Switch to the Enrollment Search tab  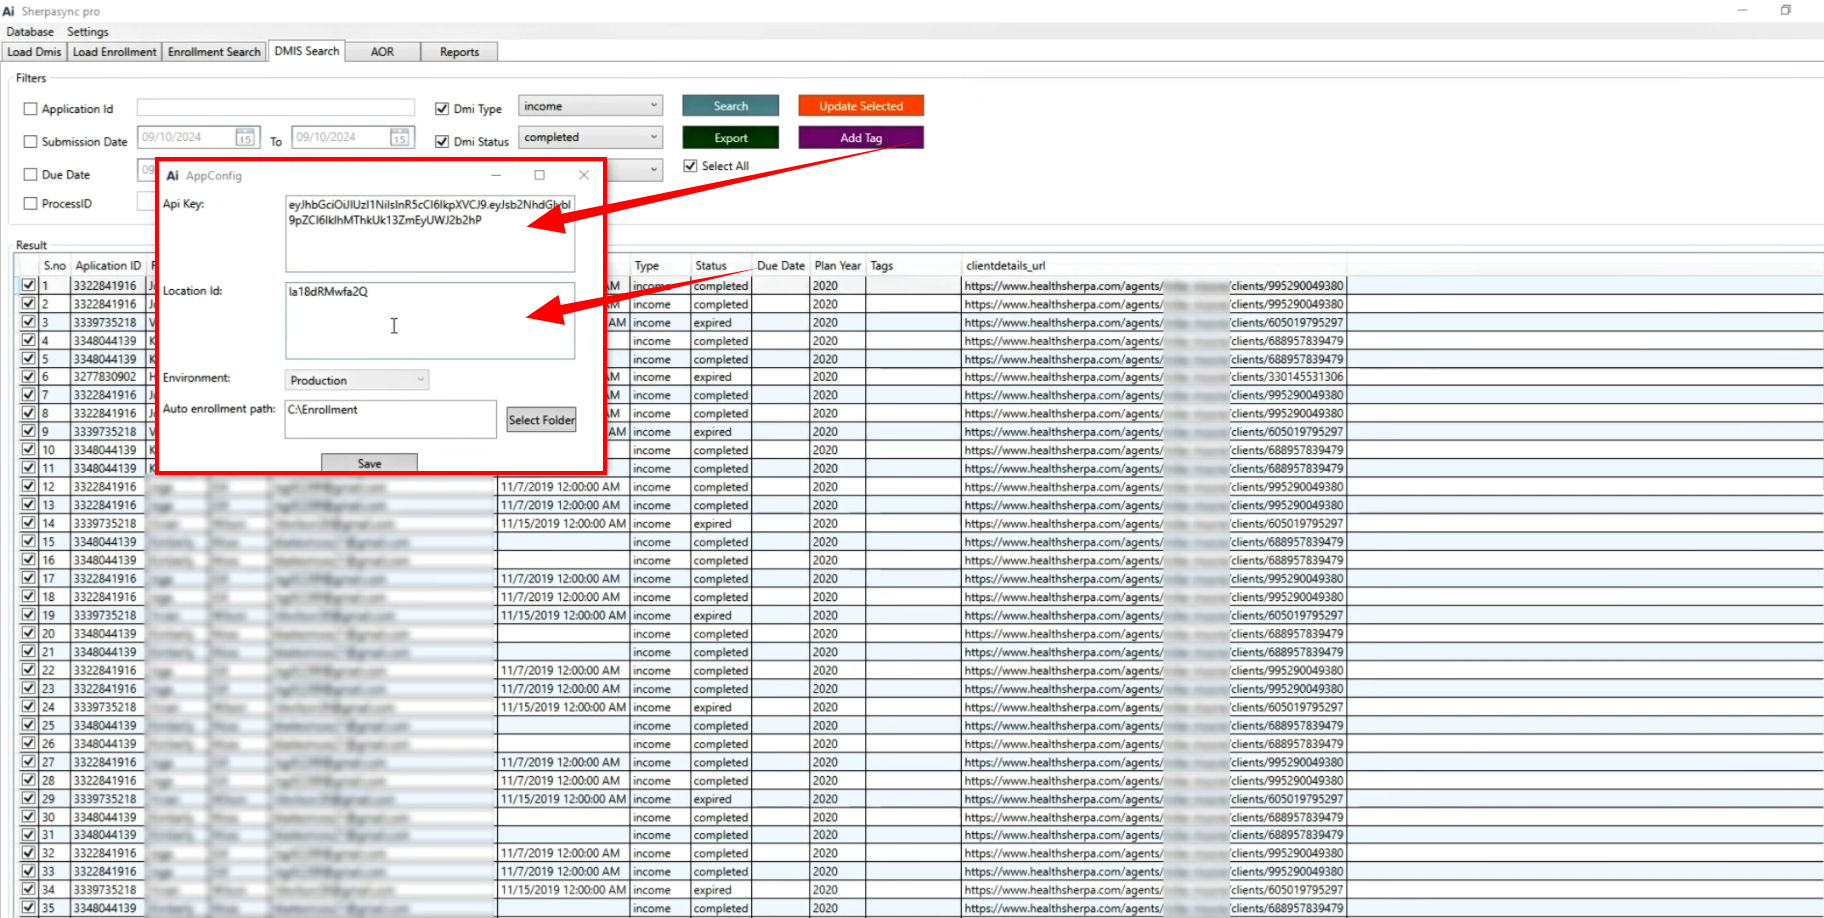[214, 52]
